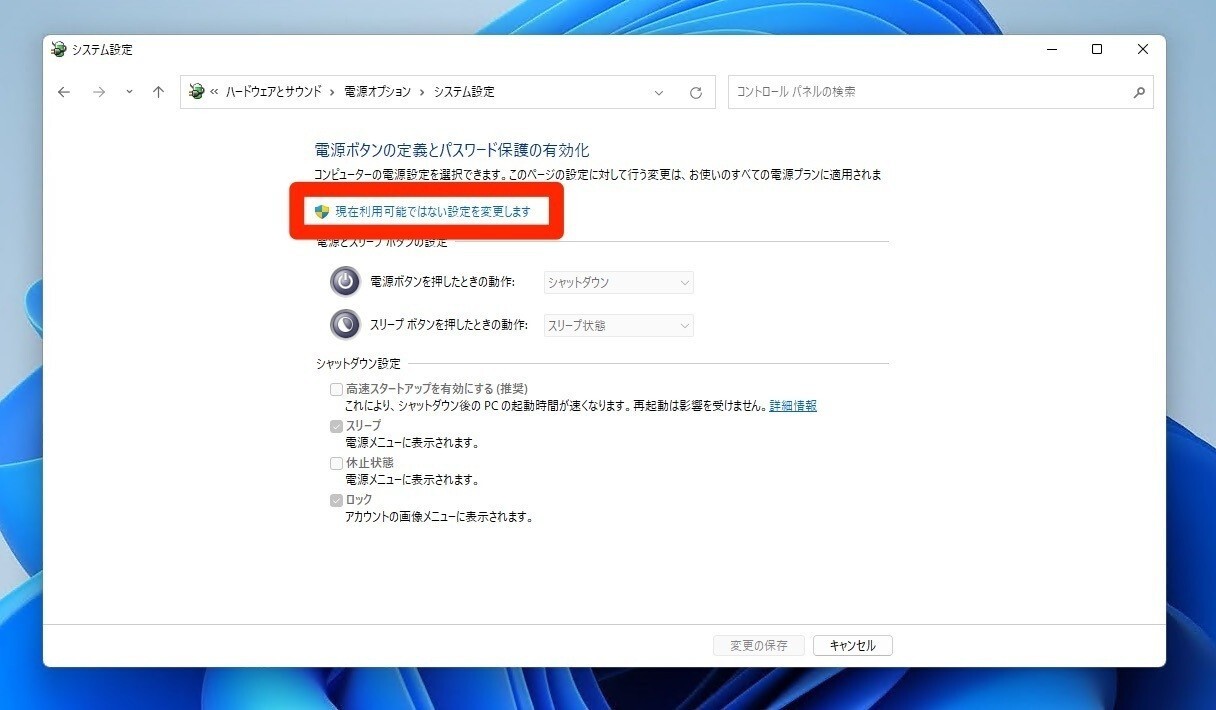1216x710 pixels.
Task: Click the UAC shield icon
Action: click(322, 211)
